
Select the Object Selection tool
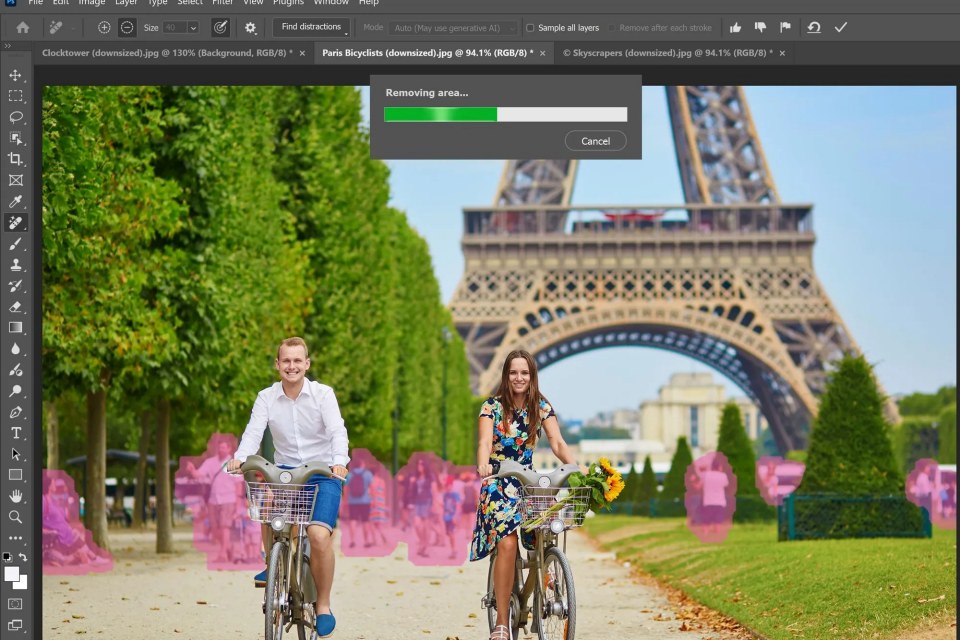point(16,138)
